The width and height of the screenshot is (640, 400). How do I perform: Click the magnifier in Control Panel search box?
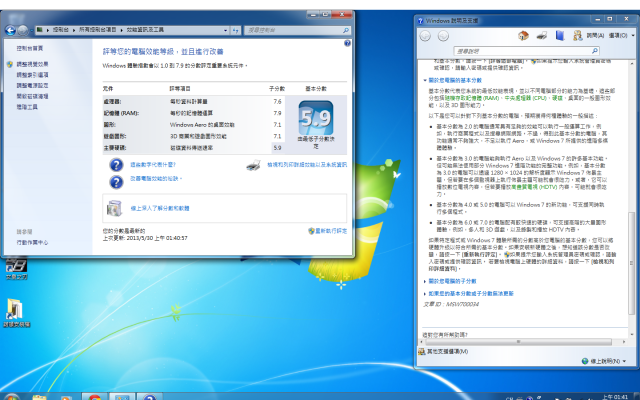346,30
